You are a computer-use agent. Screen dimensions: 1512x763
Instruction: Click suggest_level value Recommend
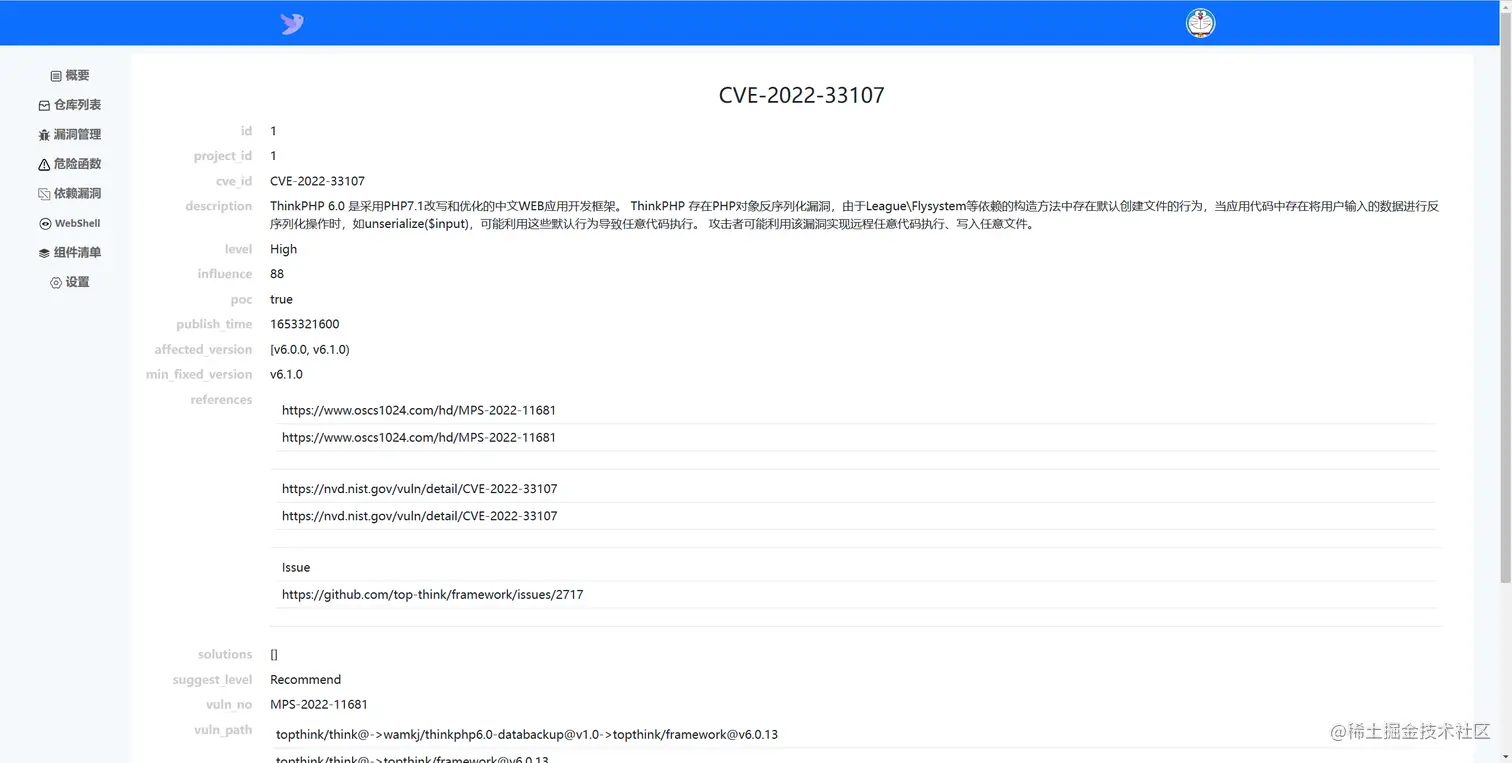tap(306, 679)
